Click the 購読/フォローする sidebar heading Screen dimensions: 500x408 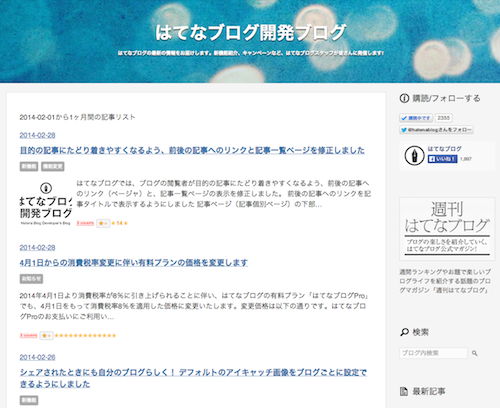tap(446, 98)
